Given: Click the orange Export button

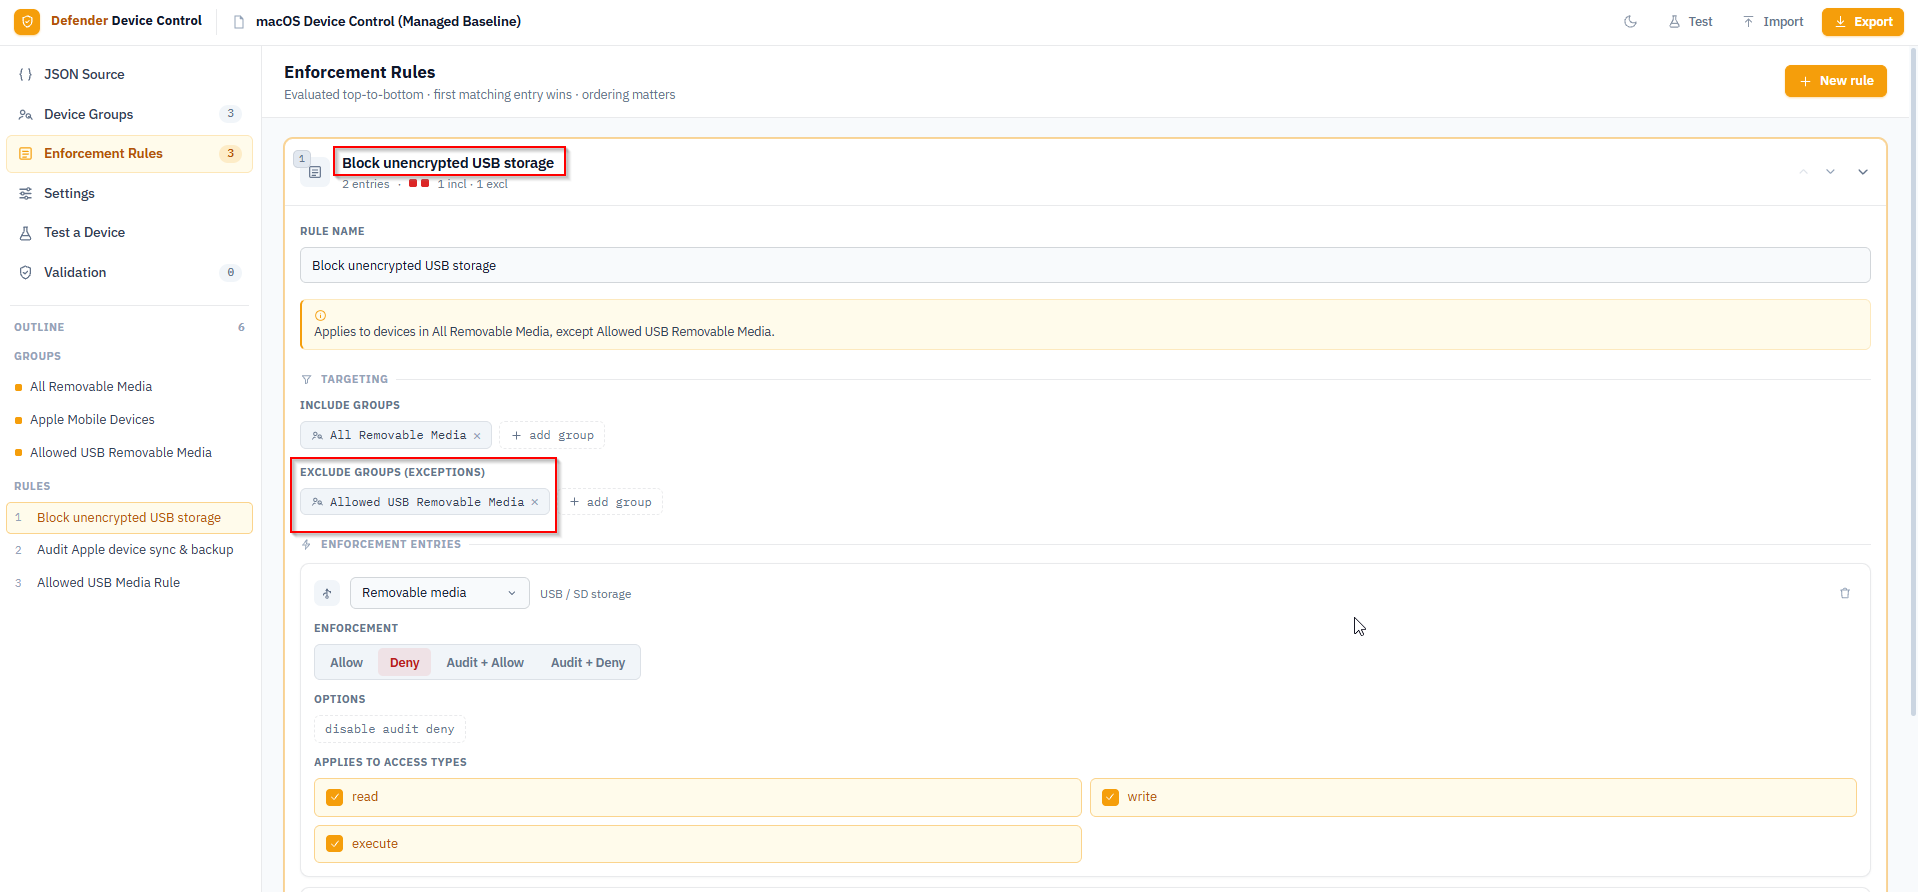Looking at the screenshot, I should 1863,21.
